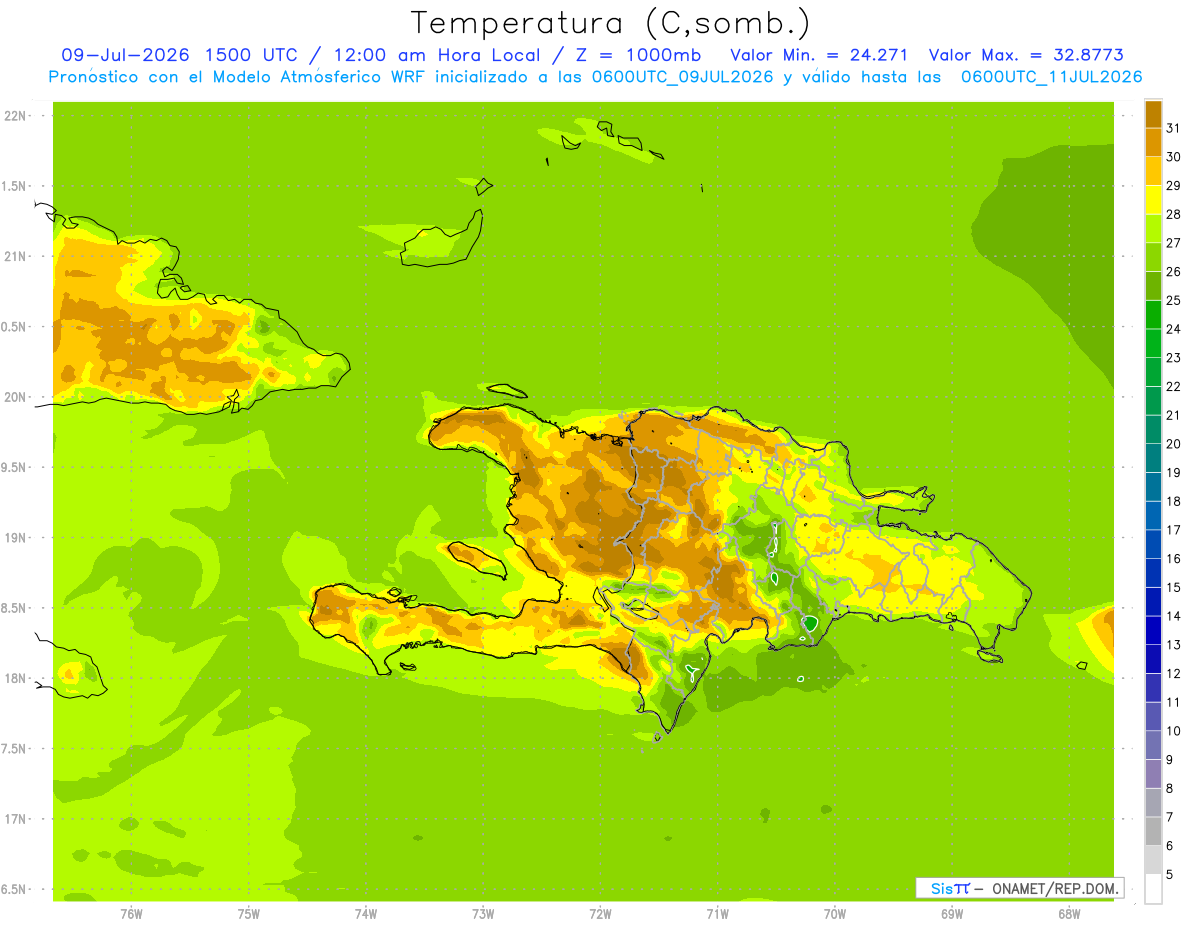Click the "17N" latitude axis label
1200x927 pixels.
[x=16, y=819]
